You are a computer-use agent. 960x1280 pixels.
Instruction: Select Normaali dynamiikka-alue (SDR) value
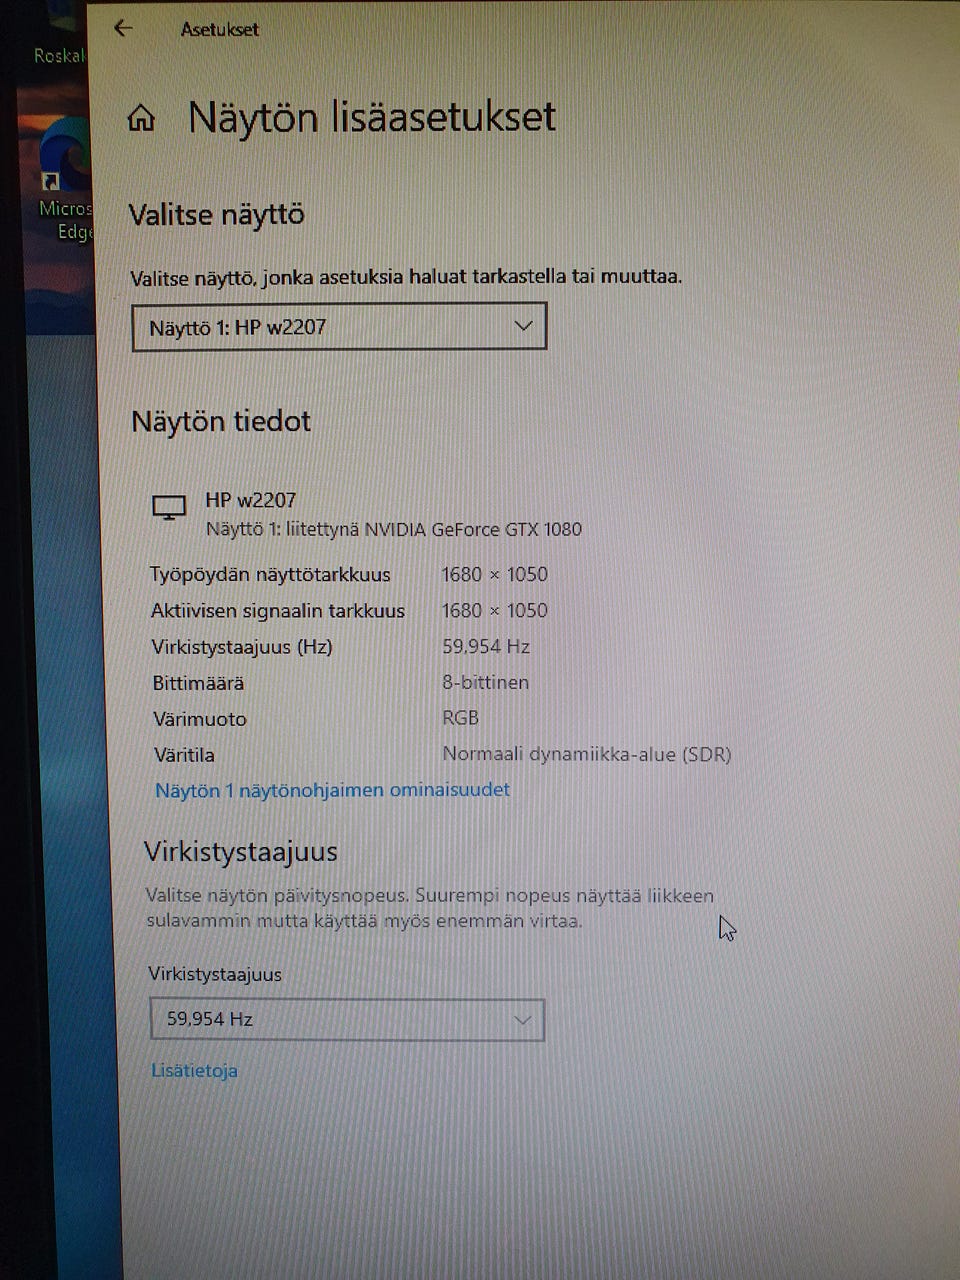click(587, 754)
